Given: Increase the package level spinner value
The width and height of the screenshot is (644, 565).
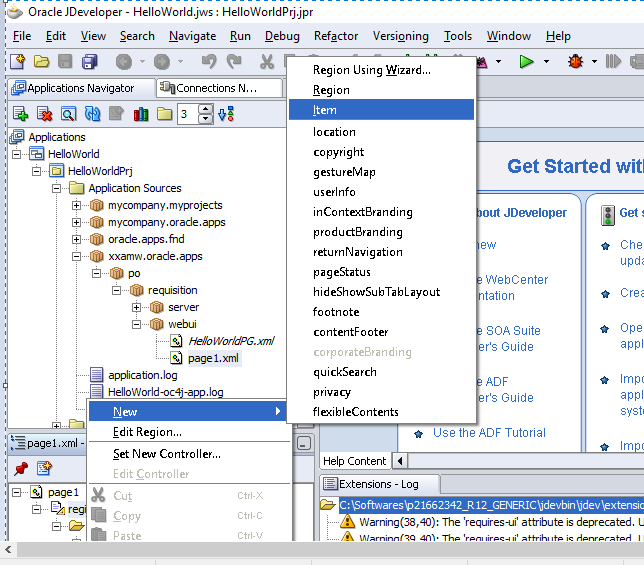Looking at the screenshot, I should coord(206,109).
